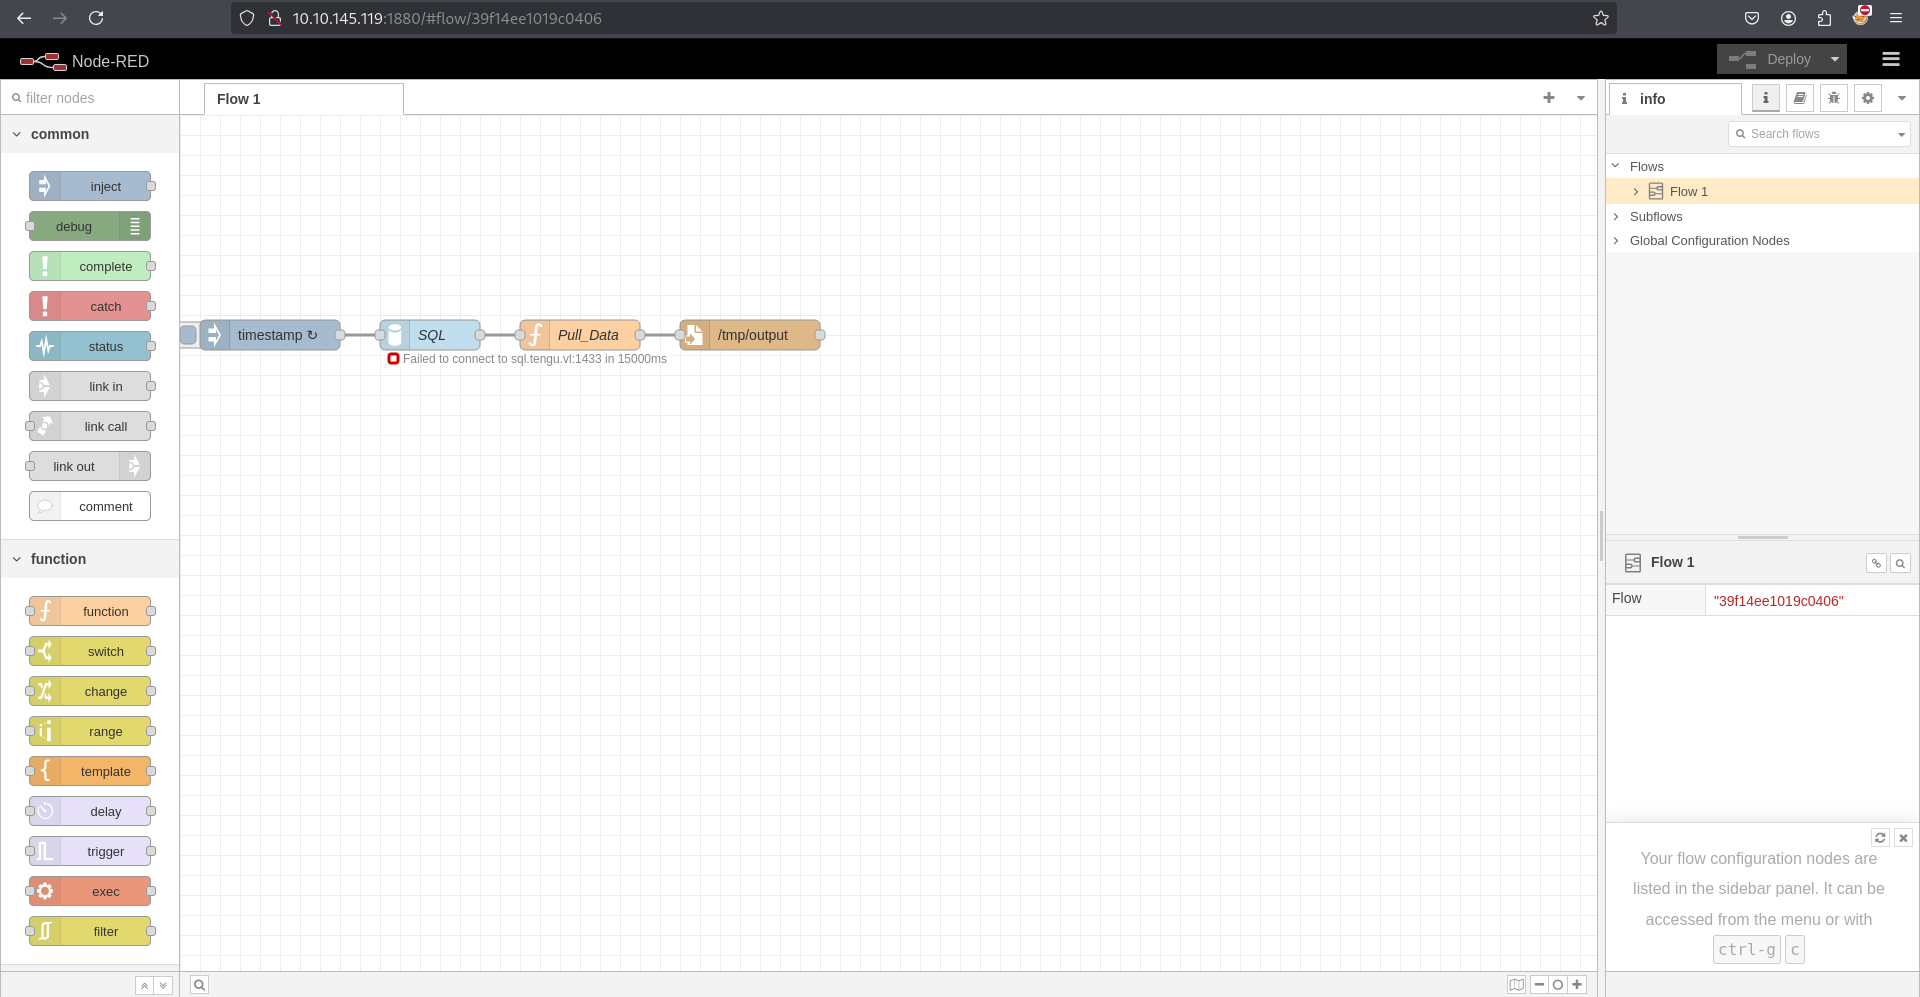Click the search magnifier in workspace footer
This screenshot has height=997, width=1920.
199,985
